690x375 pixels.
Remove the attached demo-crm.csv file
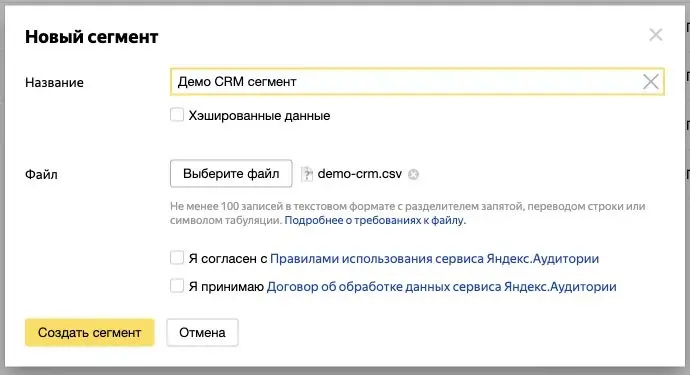coord(413,175)
